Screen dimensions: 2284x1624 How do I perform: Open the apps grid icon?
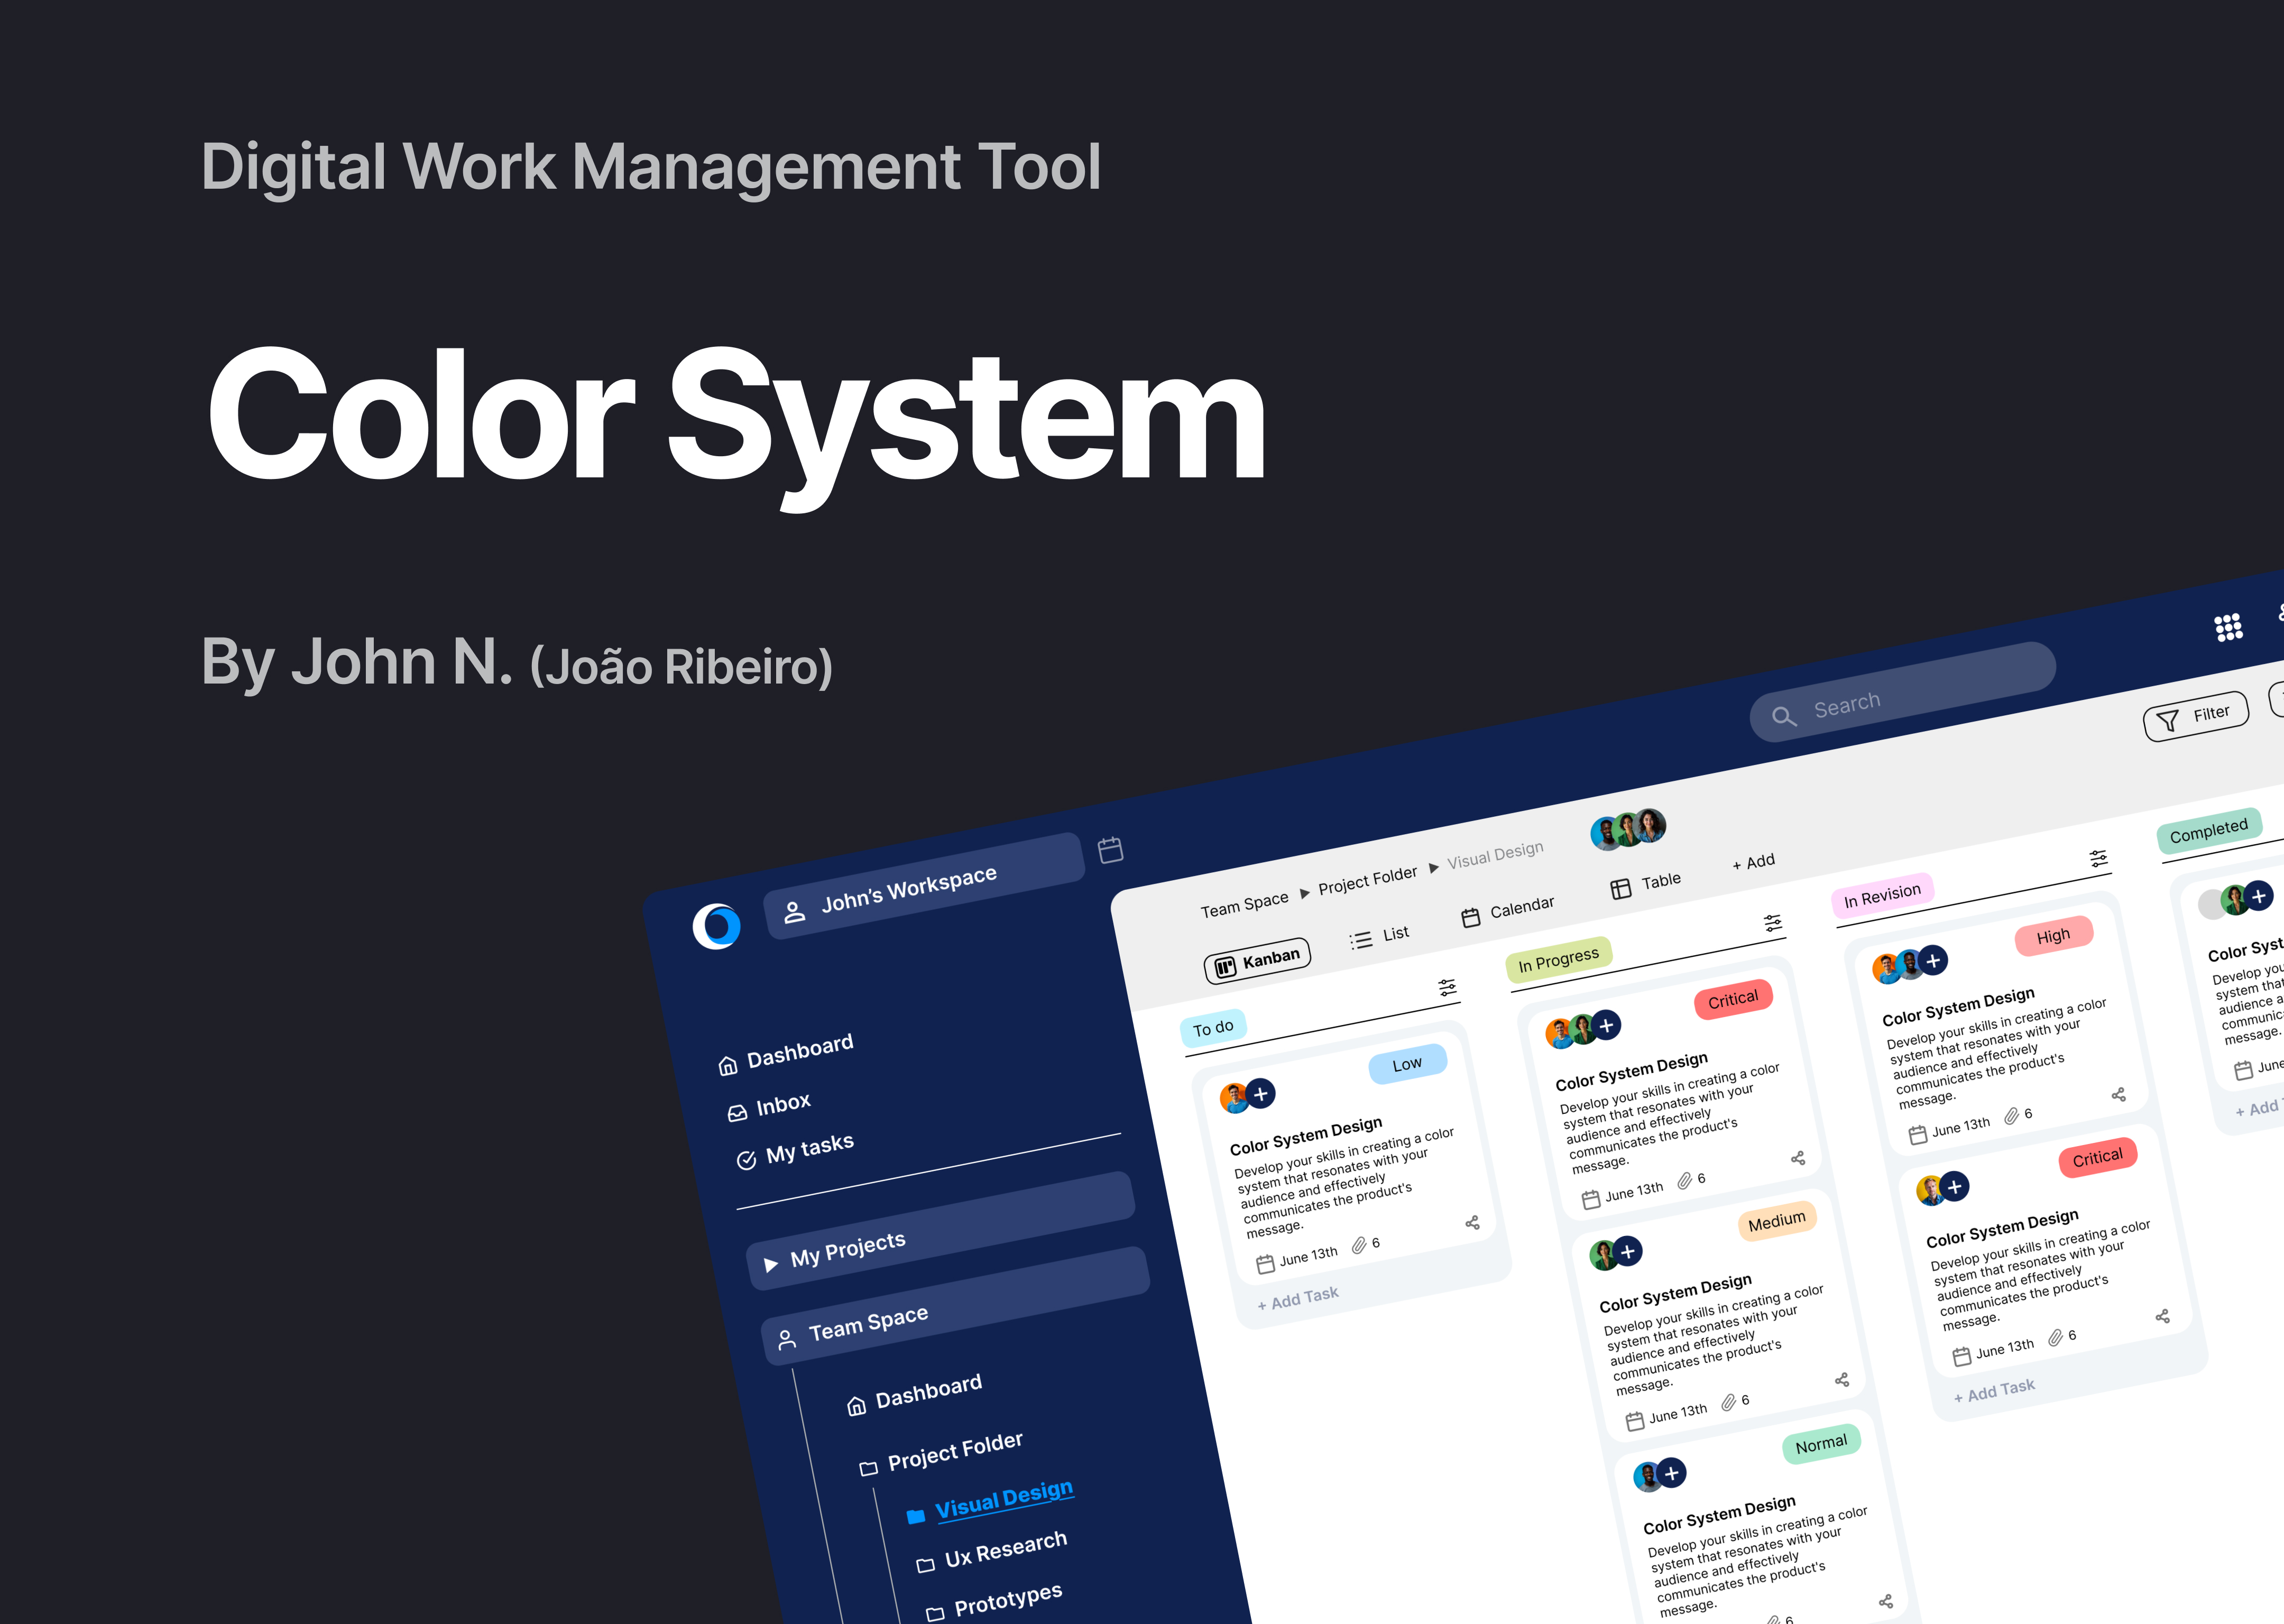[x=2228, y=628]
